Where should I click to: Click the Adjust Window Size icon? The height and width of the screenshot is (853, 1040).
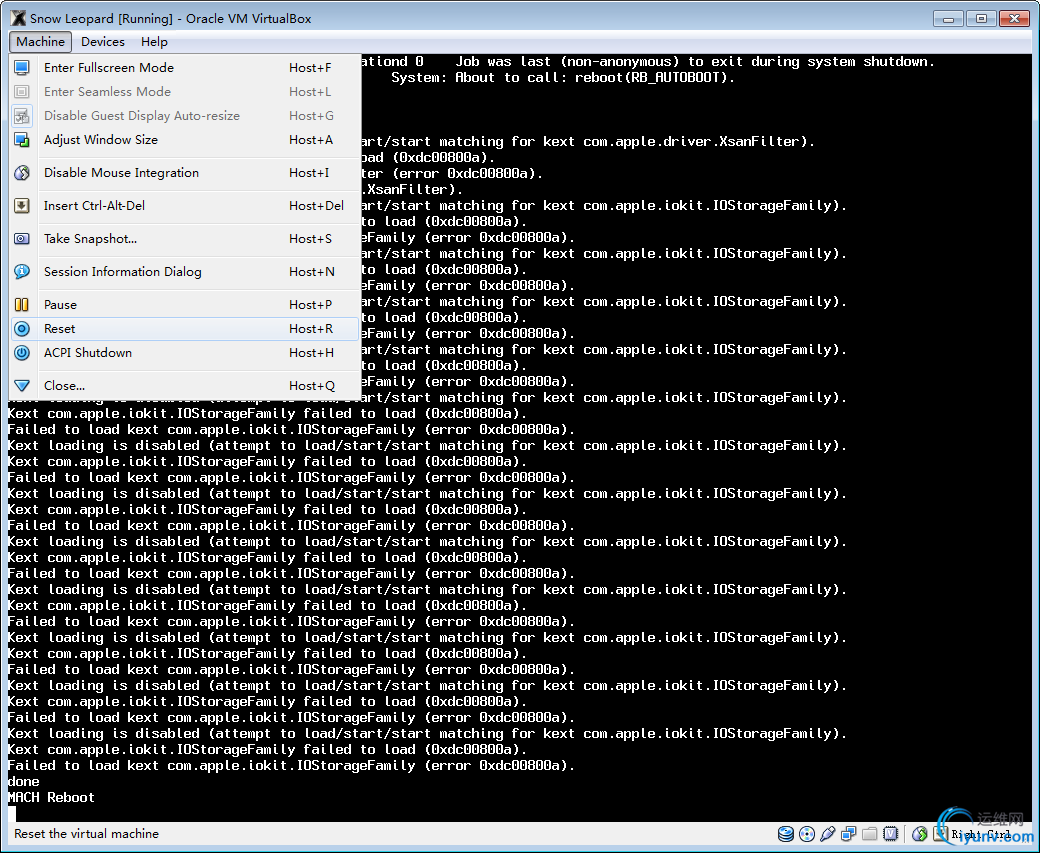coord(22,140)
